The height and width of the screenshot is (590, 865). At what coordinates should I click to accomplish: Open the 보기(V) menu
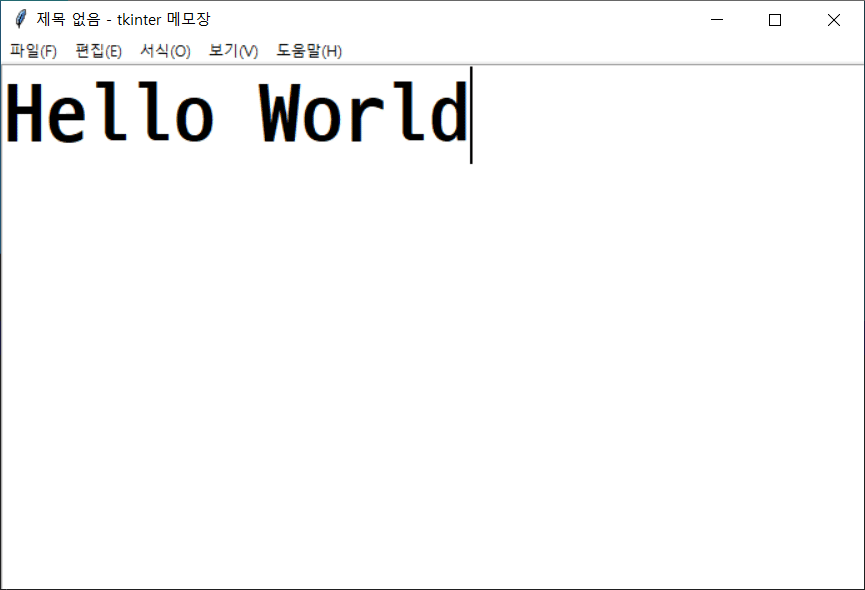233,51
